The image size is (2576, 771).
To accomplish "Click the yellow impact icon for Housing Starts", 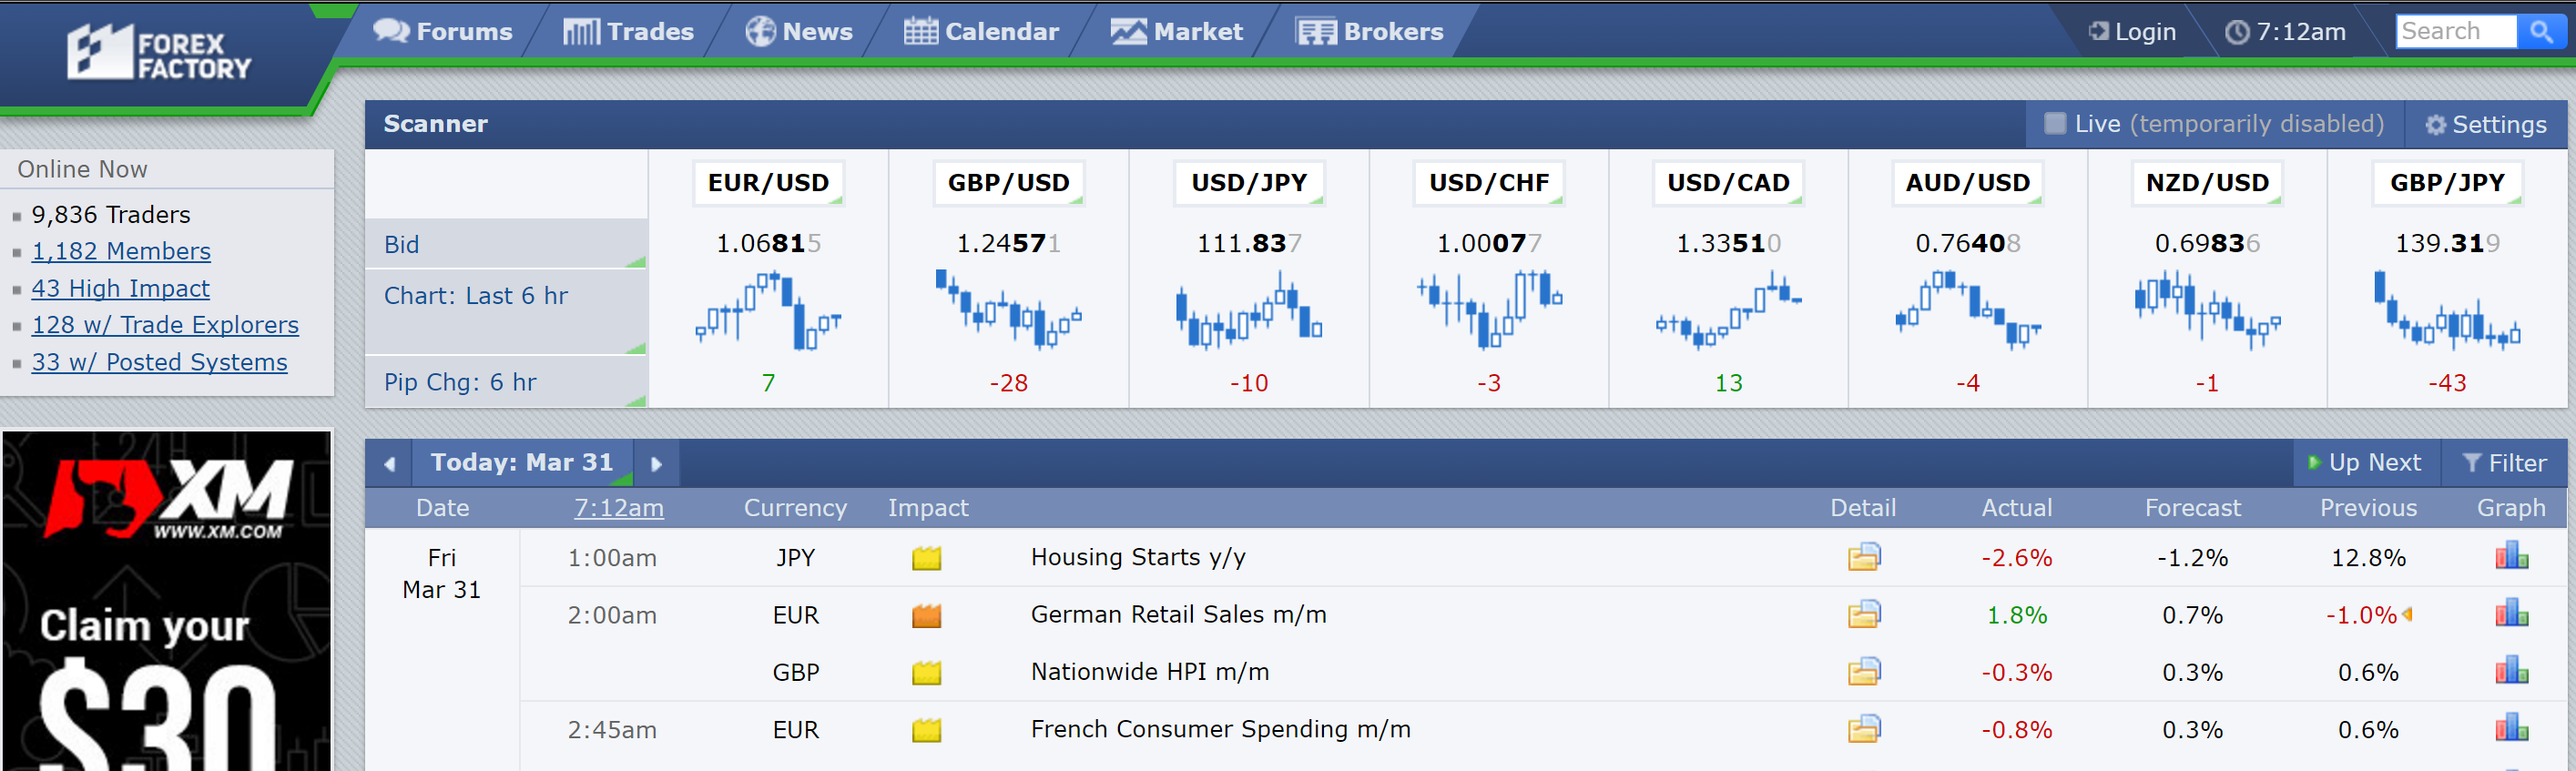I will (927, 558).
